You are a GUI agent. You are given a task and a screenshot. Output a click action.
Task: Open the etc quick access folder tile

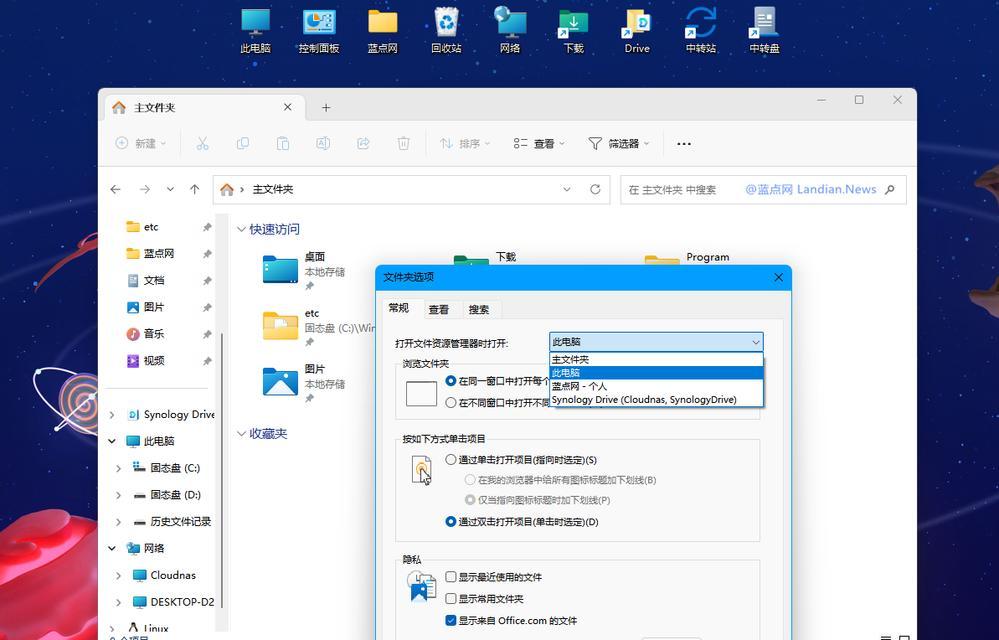coord(319,326)
